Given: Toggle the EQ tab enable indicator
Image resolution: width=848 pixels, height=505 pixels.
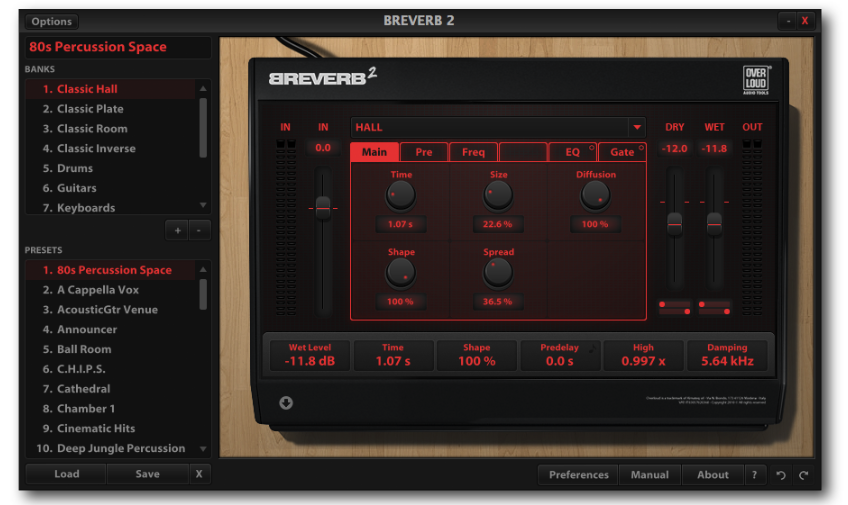Looking at the screenshot, I should [591, 147].
